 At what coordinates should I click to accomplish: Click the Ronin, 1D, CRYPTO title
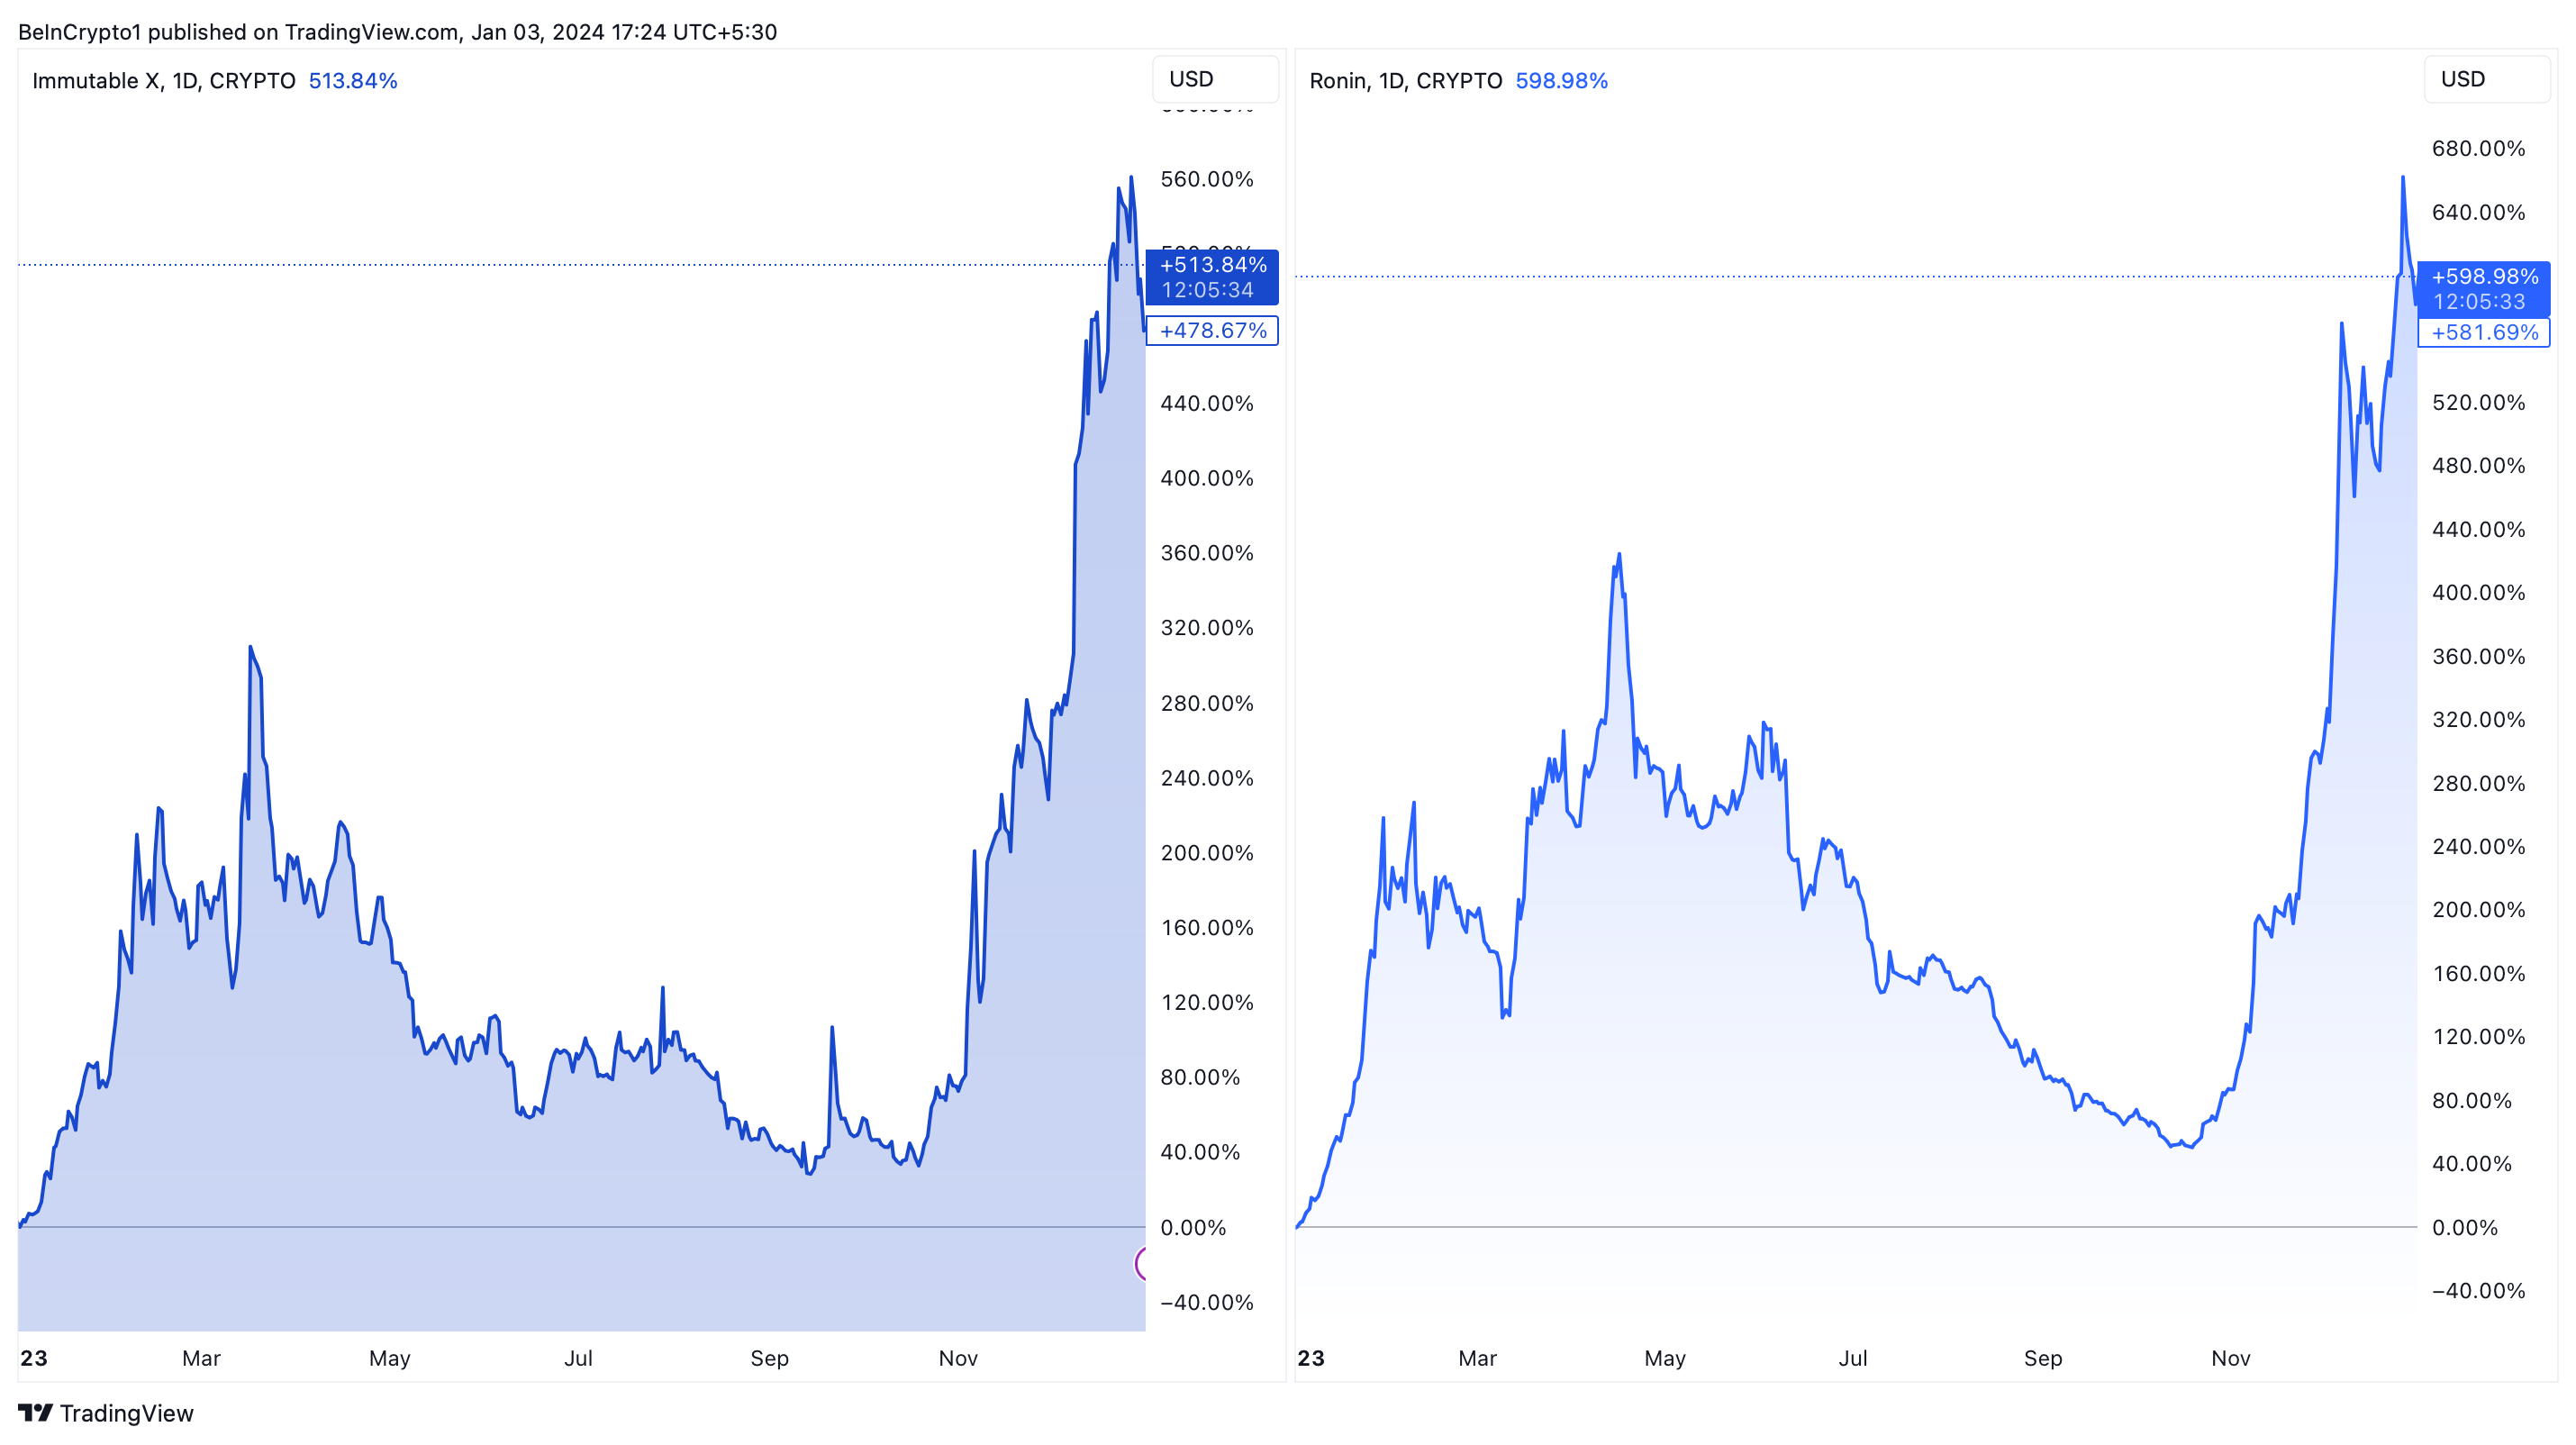pyautogui.click(x=1405, y=81)
